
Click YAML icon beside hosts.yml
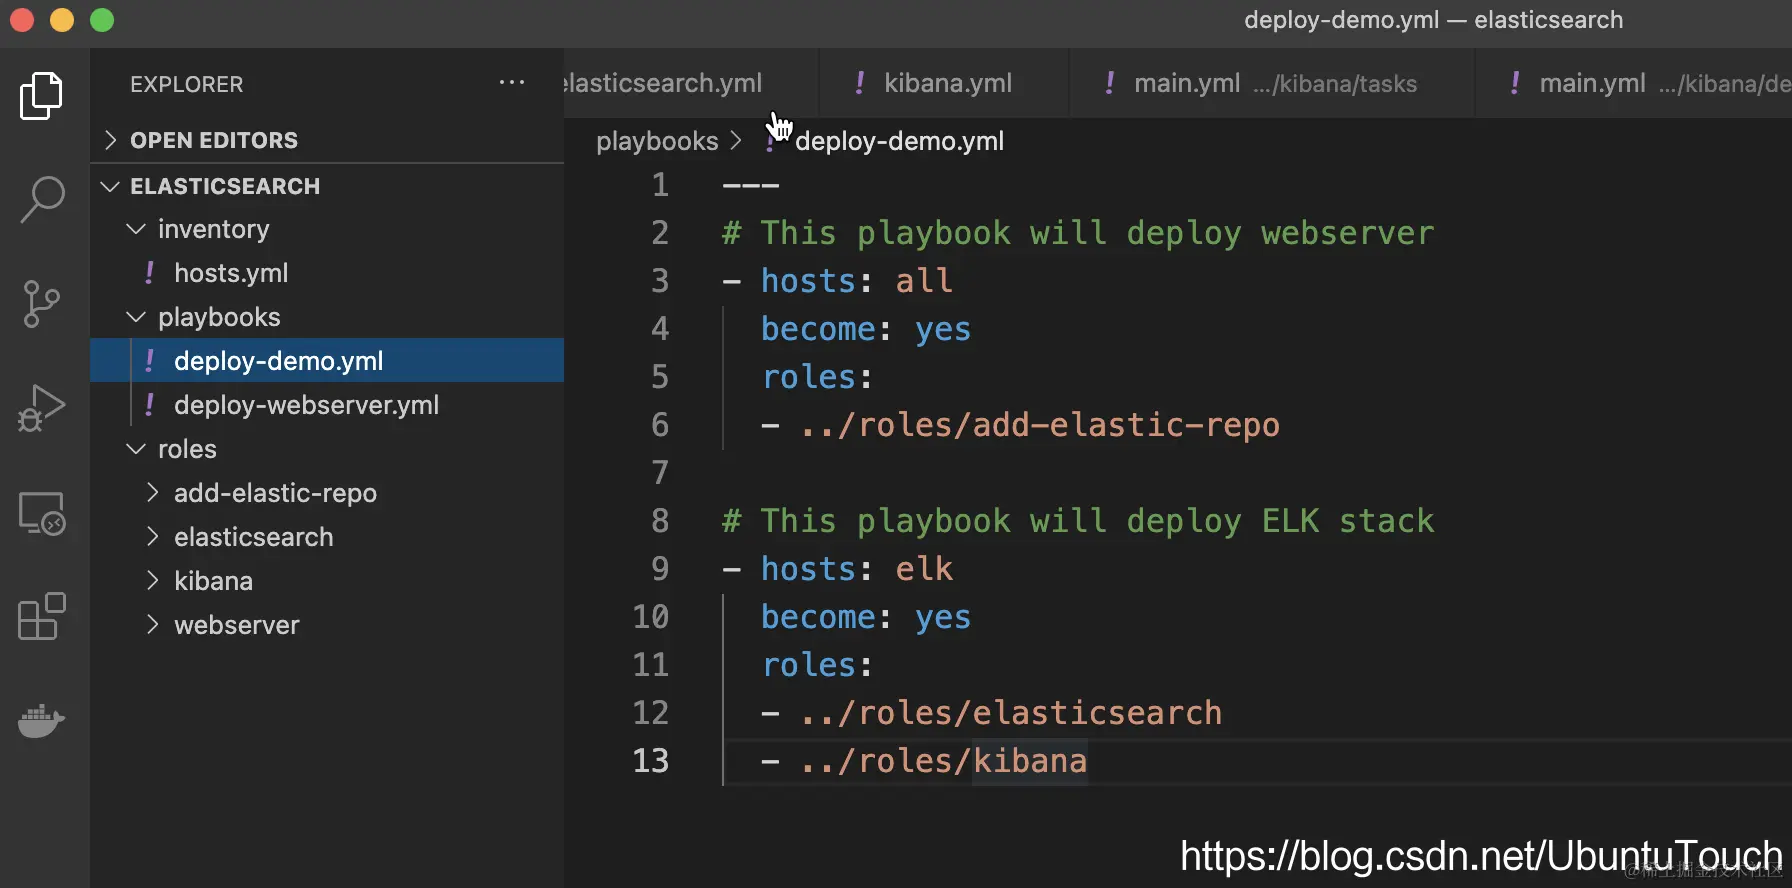[x=150, y=272]
